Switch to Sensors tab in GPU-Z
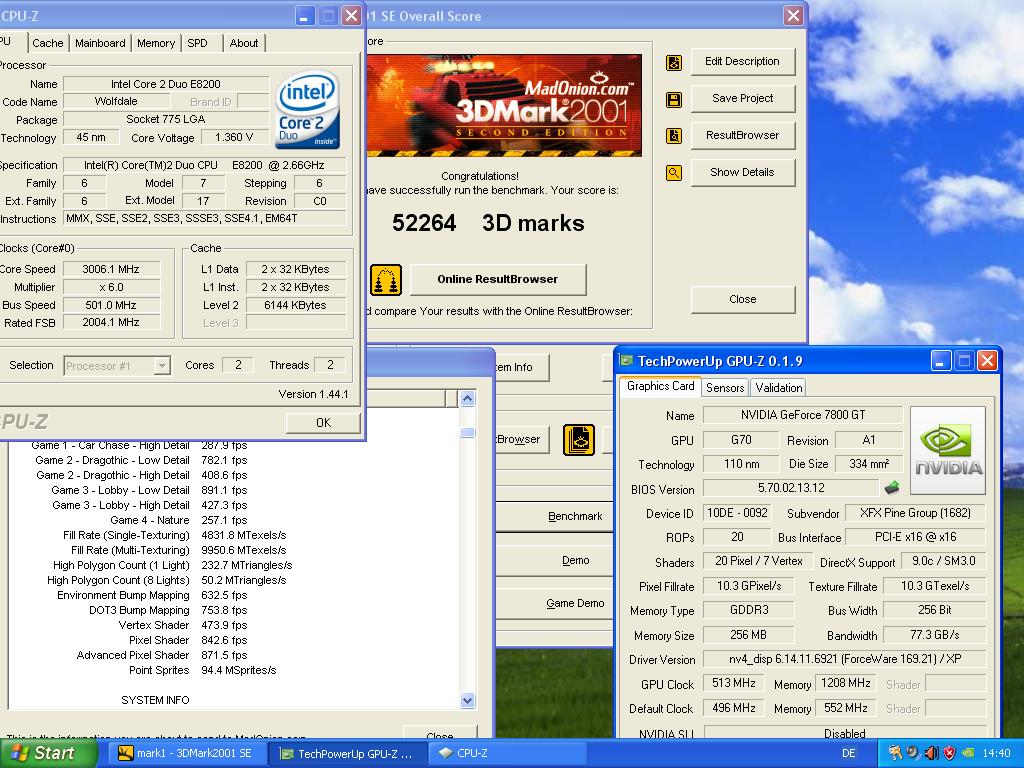This screenshot has height=768, width=1024. pyautogui.click(x=725, y=387)
